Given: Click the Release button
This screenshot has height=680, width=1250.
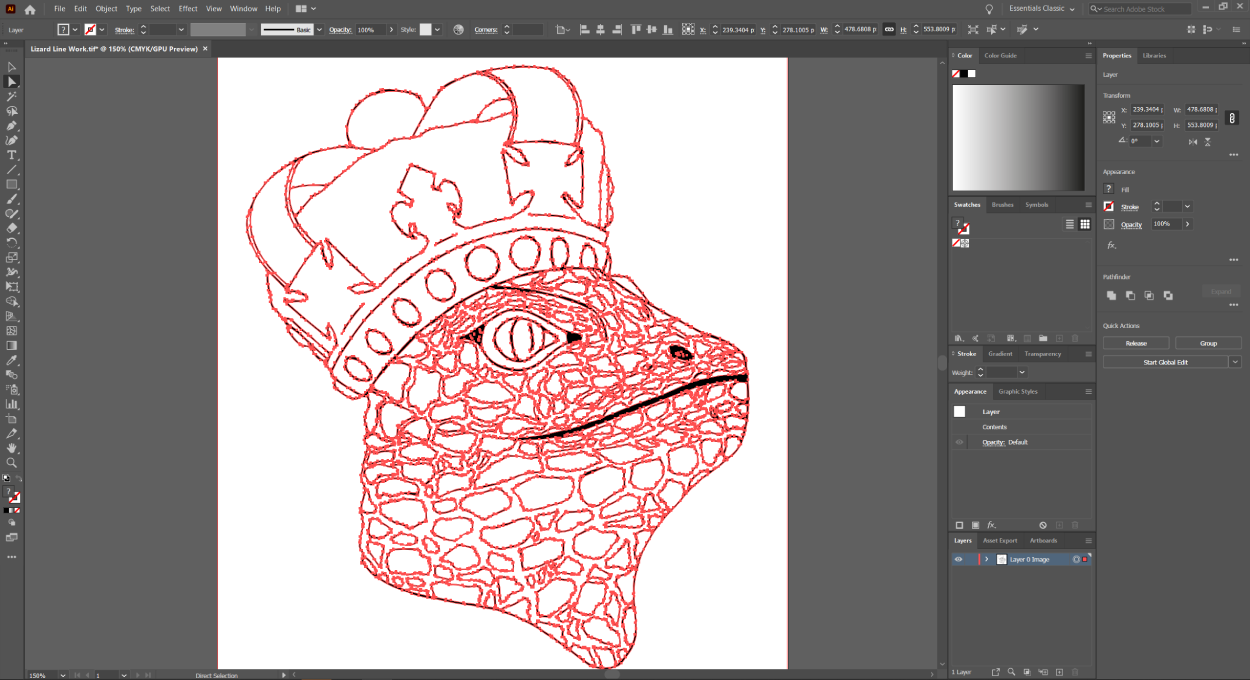Looking at the screenshot, I should [1136, 343].
